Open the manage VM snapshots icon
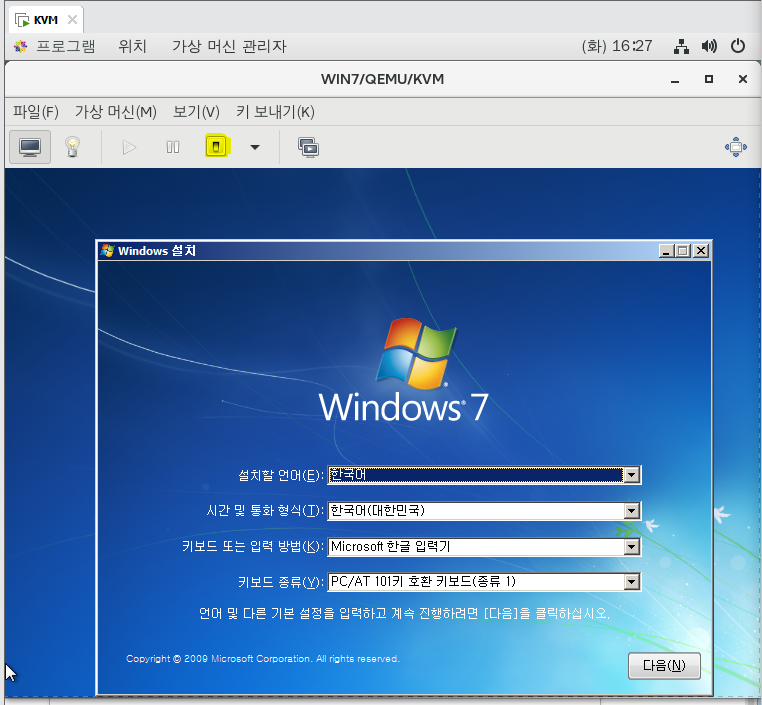This screenshot has height=705, width=762. [x=308, y=147]
